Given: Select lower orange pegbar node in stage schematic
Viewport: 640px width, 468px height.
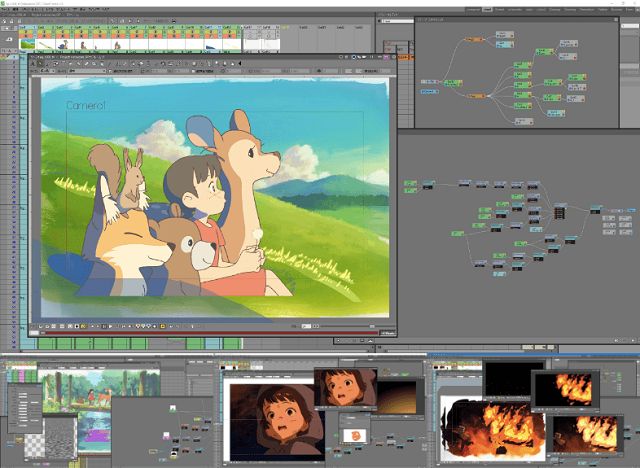Looking at the screenshot, I should (x=476, y=96).
